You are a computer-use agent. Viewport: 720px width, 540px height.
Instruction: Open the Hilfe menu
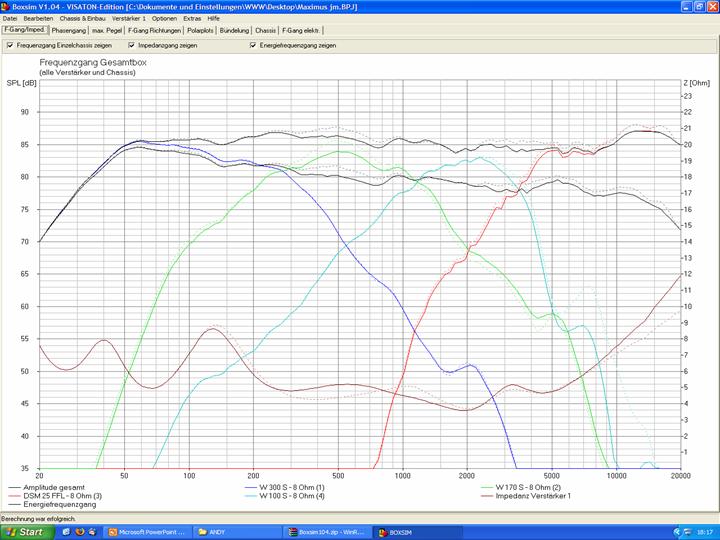pyautogui.click(x=213, y=18)
